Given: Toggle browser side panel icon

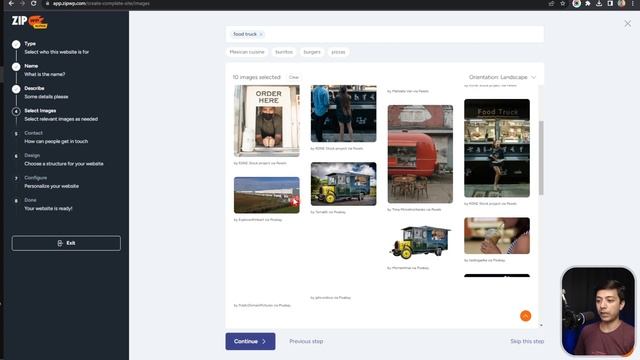Looking at the screenshot, I should [610, 3].
